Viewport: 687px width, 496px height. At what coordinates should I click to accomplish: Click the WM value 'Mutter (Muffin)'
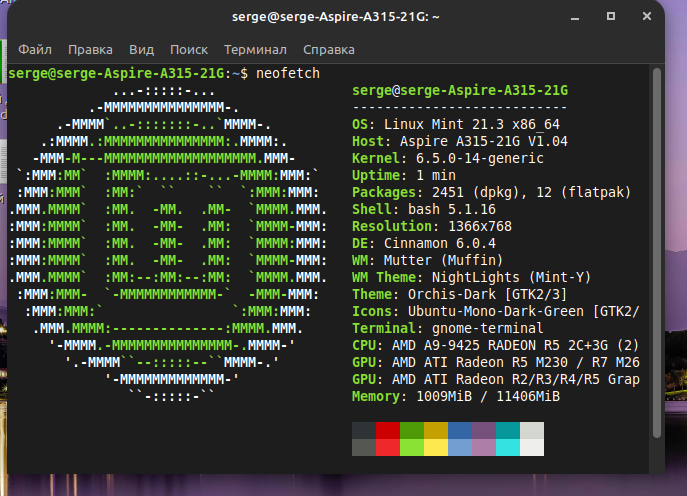[443, 260]
